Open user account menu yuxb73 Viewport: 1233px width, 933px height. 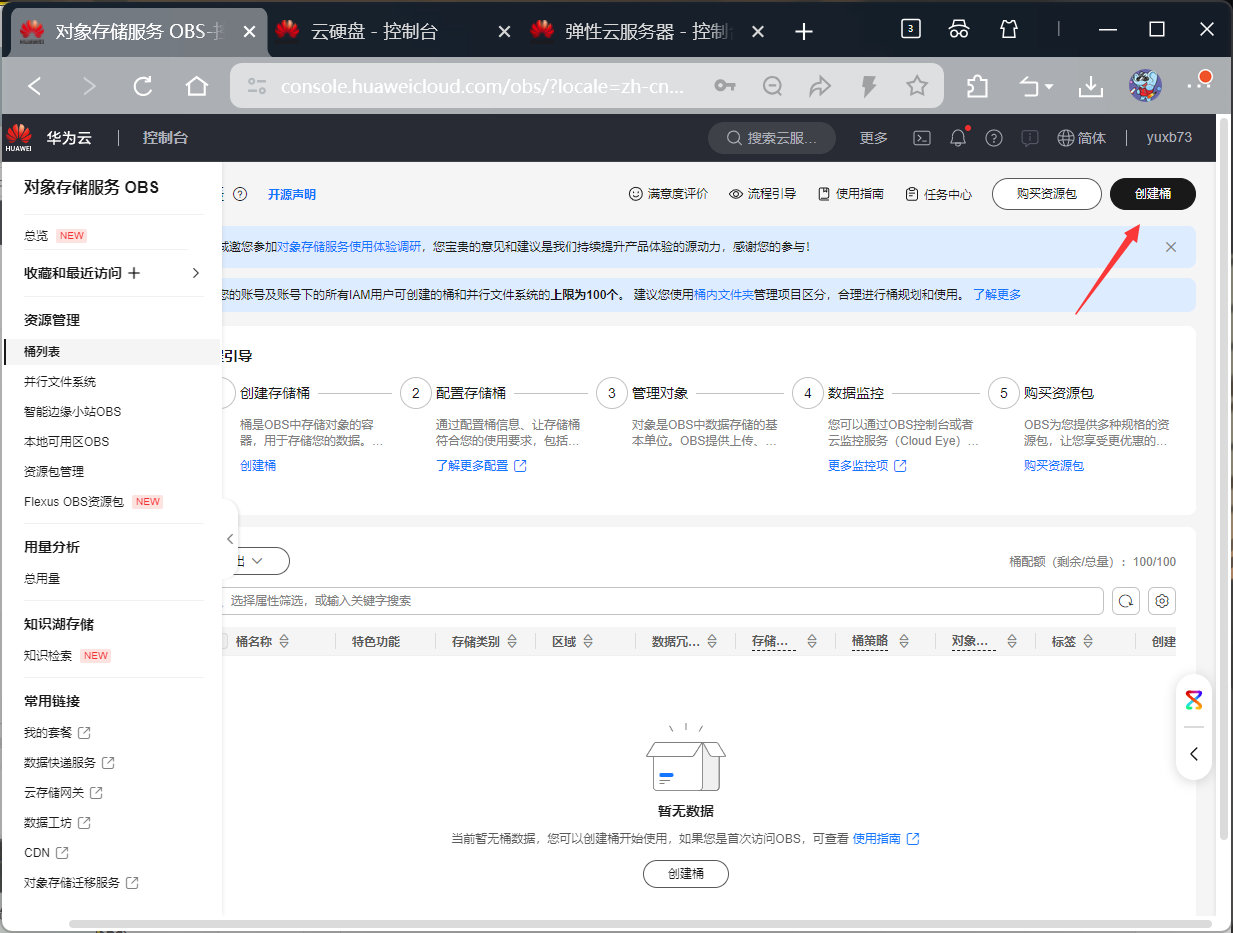[1169, 138]
